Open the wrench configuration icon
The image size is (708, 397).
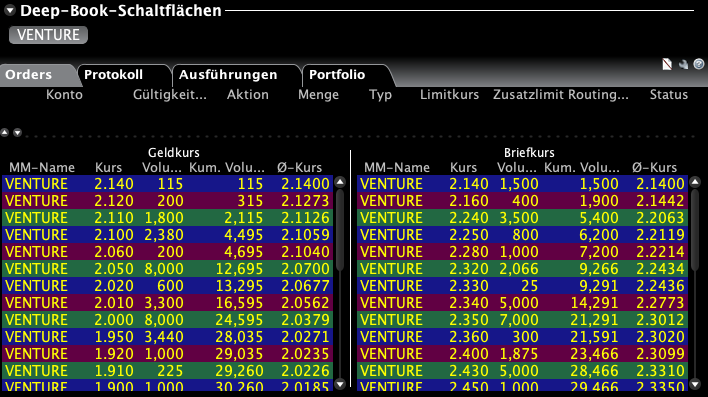coord(683,65)
